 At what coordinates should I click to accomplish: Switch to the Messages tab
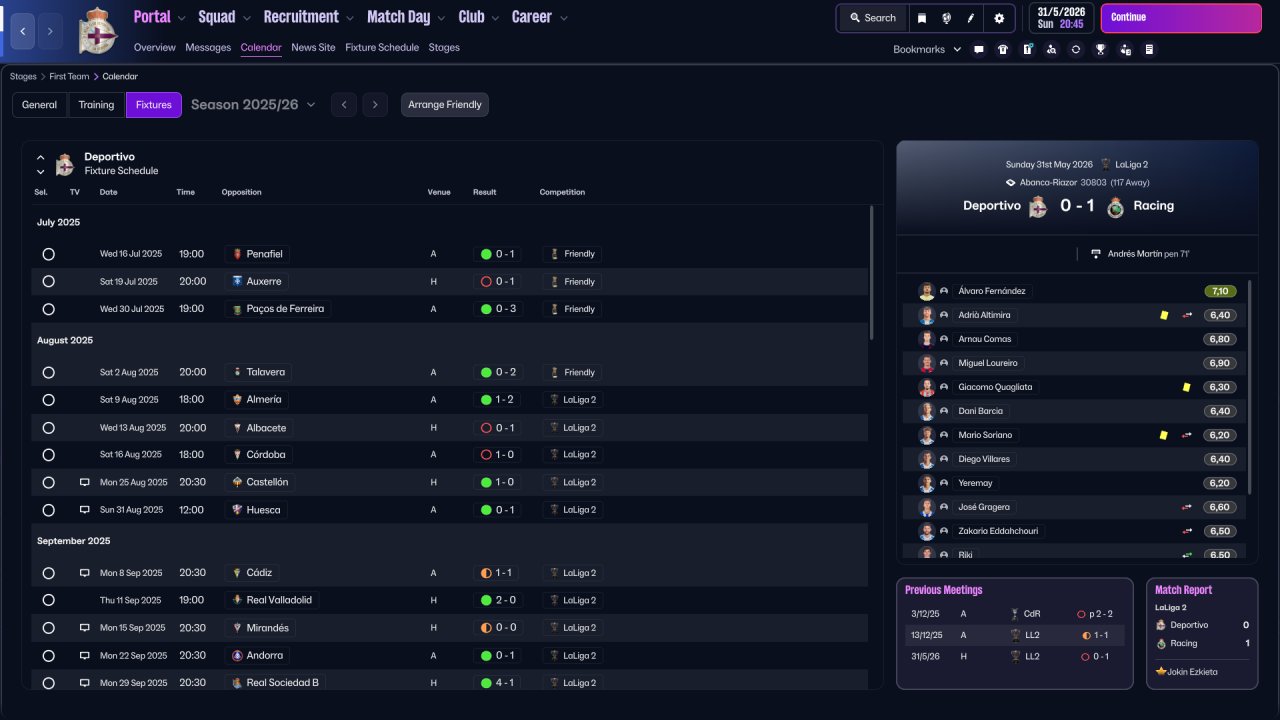pyautogui.click(x=208, y=47)
